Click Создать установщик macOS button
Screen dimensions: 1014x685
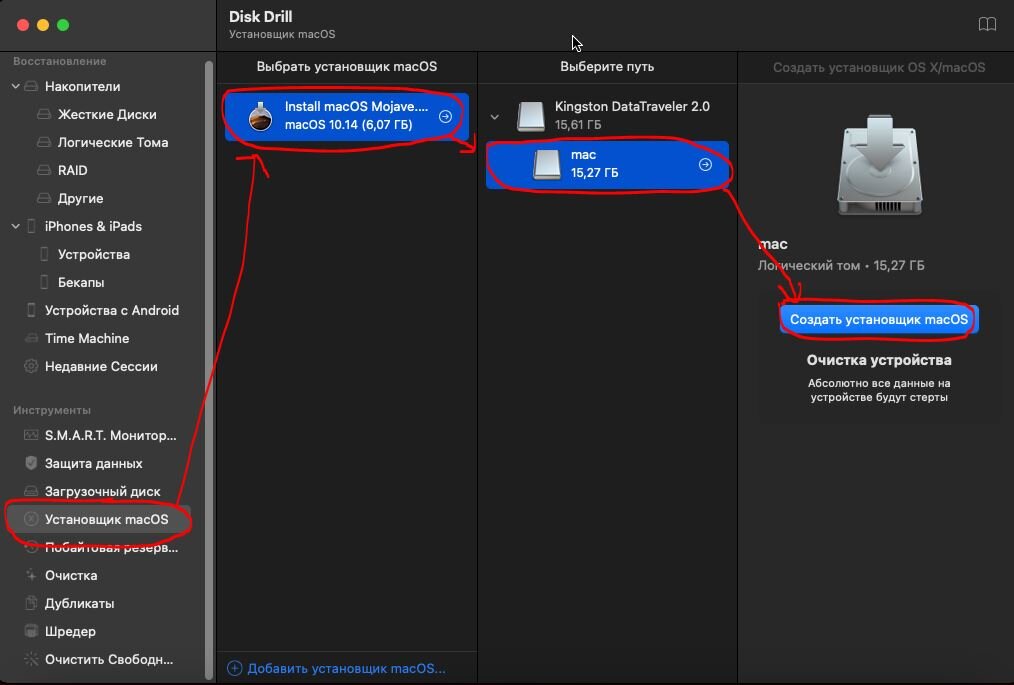coord(879,319)
